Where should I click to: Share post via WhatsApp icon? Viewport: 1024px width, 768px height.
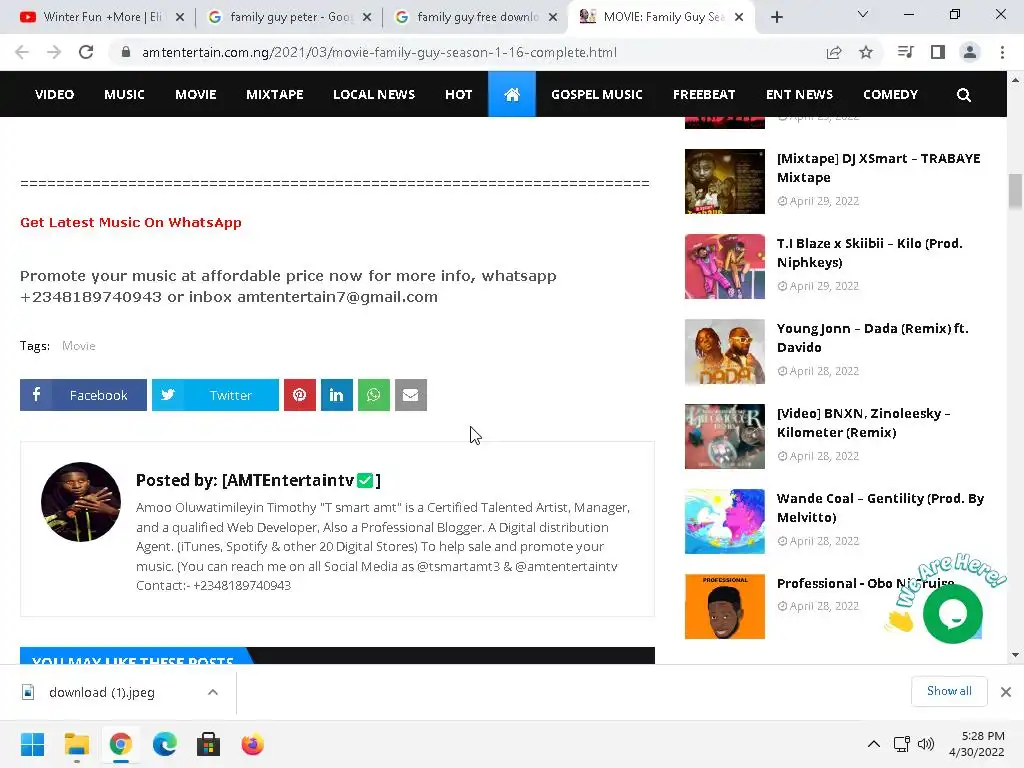[x=374, y=395]
